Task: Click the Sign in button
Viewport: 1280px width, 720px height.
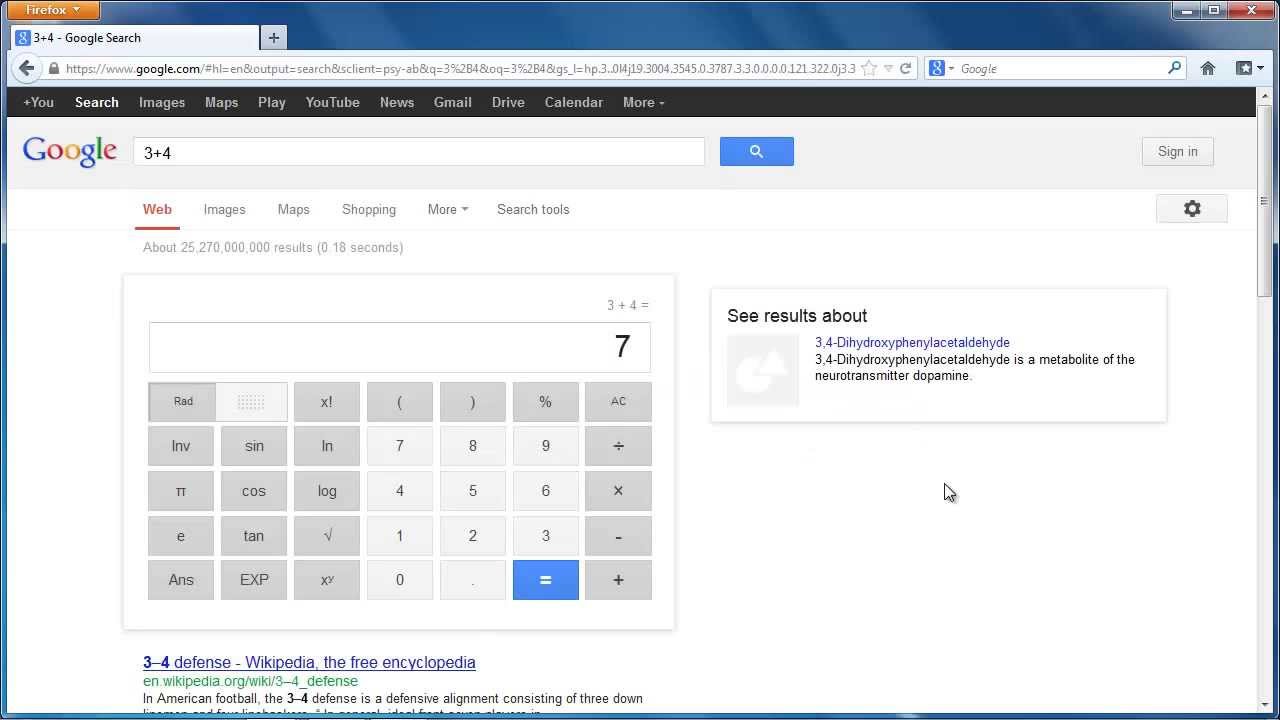Action: click(x=1177, y=151)
